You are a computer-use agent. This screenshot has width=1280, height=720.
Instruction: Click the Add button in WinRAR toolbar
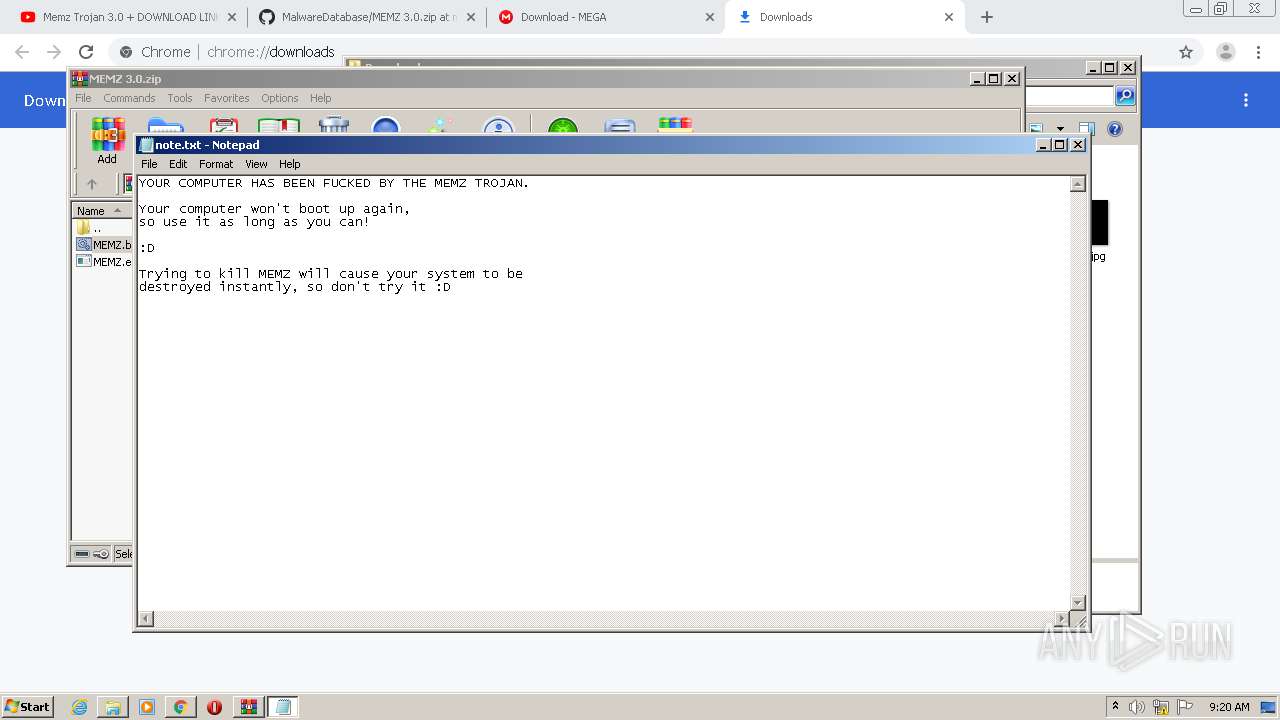(x=107, y=142)
